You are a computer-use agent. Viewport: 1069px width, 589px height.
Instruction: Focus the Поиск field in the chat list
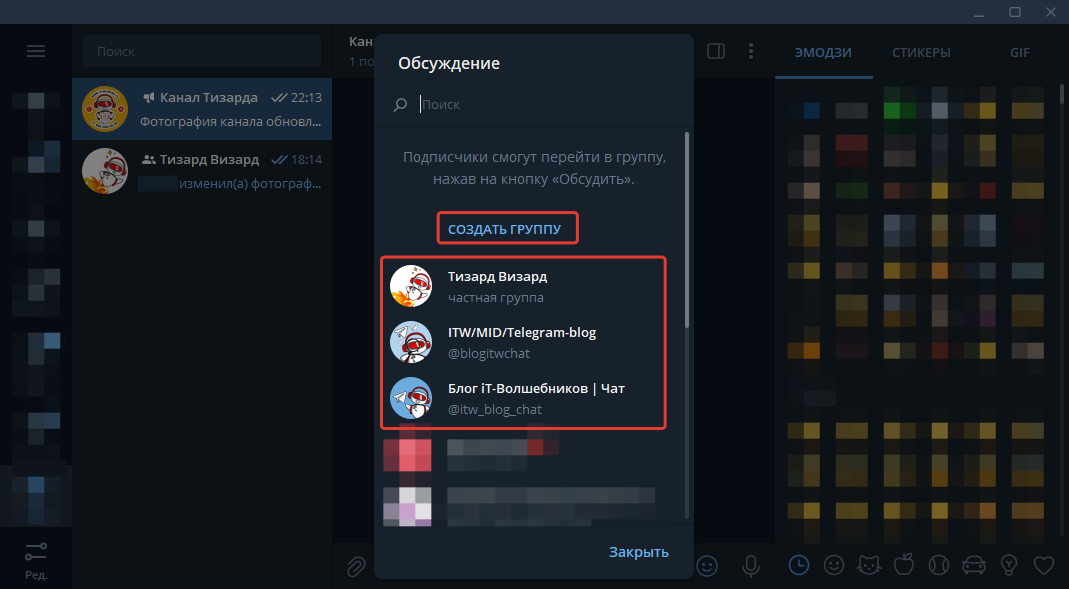pyautogui.click(x=202, y=51)
